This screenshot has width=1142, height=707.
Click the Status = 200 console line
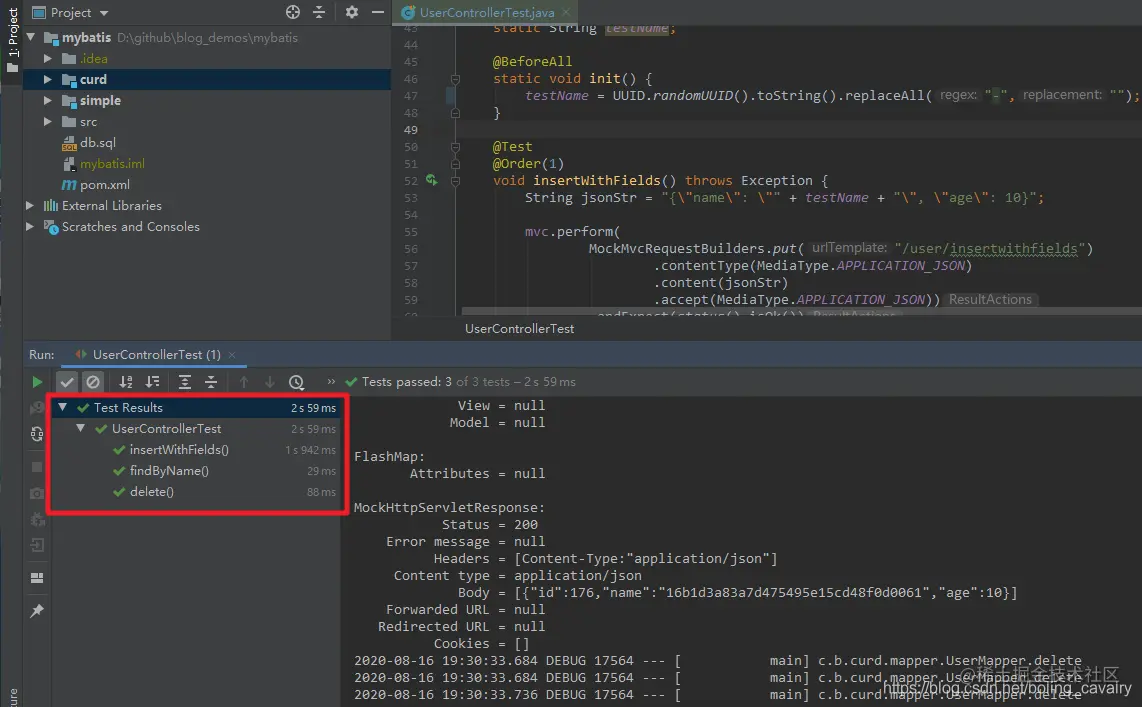point(489,525)
